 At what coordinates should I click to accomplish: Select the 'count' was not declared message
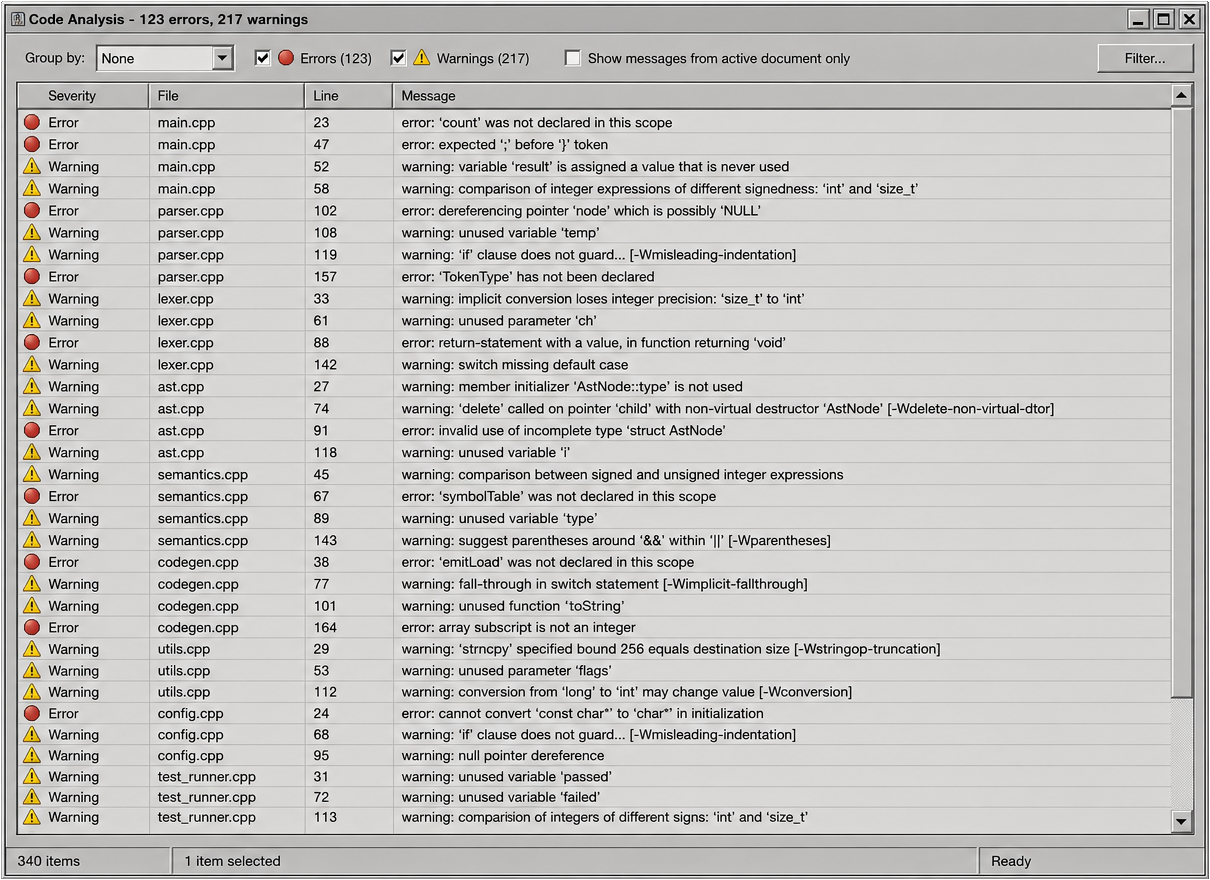click(537, 123)
